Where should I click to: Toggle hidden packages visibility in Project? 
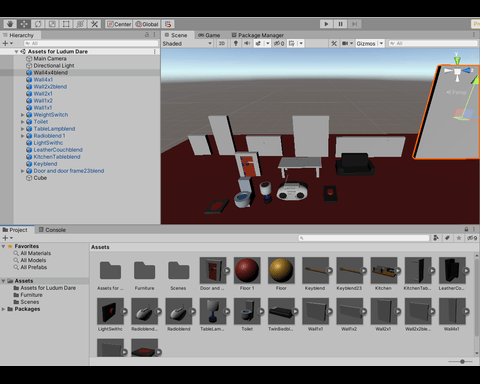pos(472,238)
